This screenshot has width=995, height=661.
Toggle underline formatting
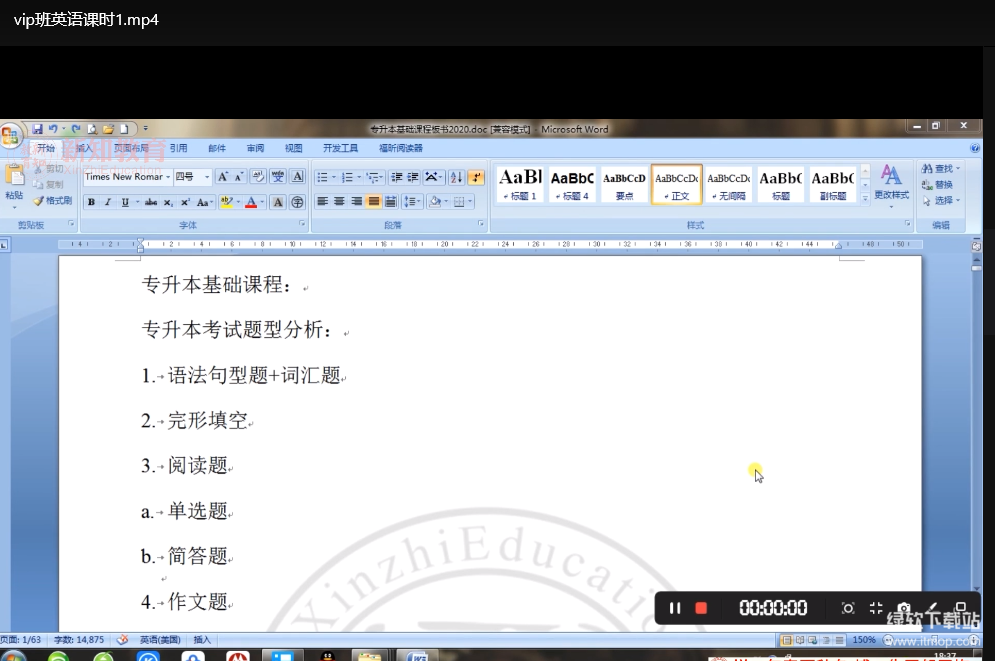[x=125, y=202]
